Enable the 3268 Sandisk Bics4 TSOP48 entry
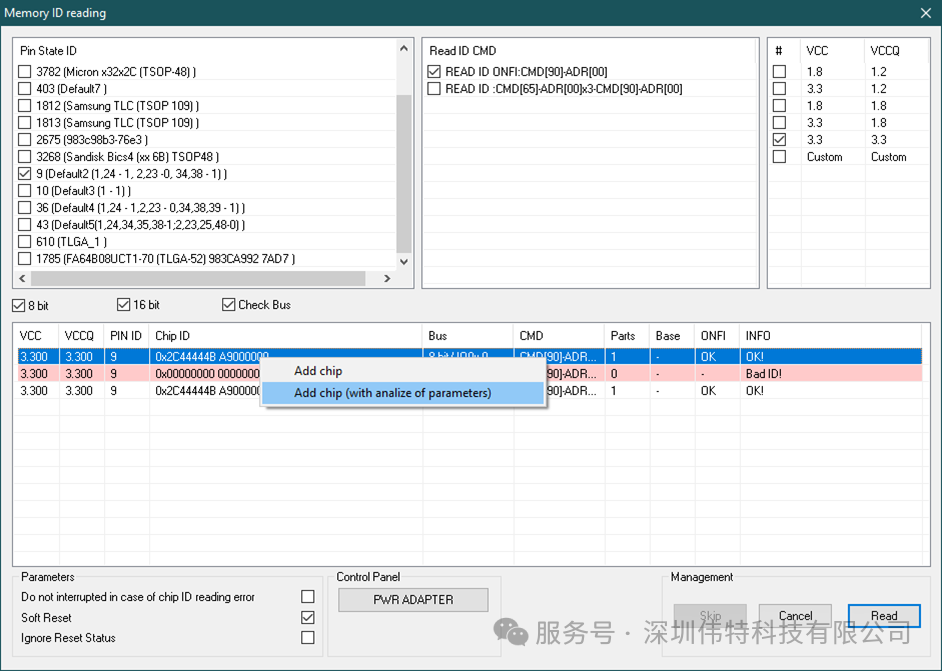 (25, 157)
